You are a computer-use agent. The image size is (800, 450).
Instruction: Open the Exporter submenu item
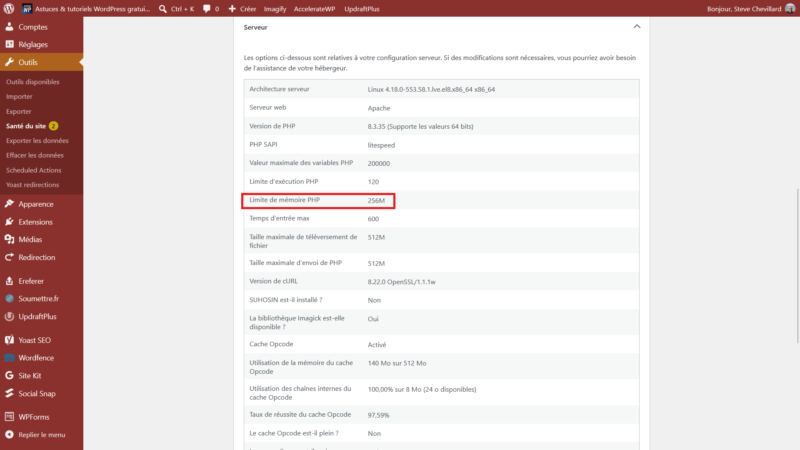[18, 111]
